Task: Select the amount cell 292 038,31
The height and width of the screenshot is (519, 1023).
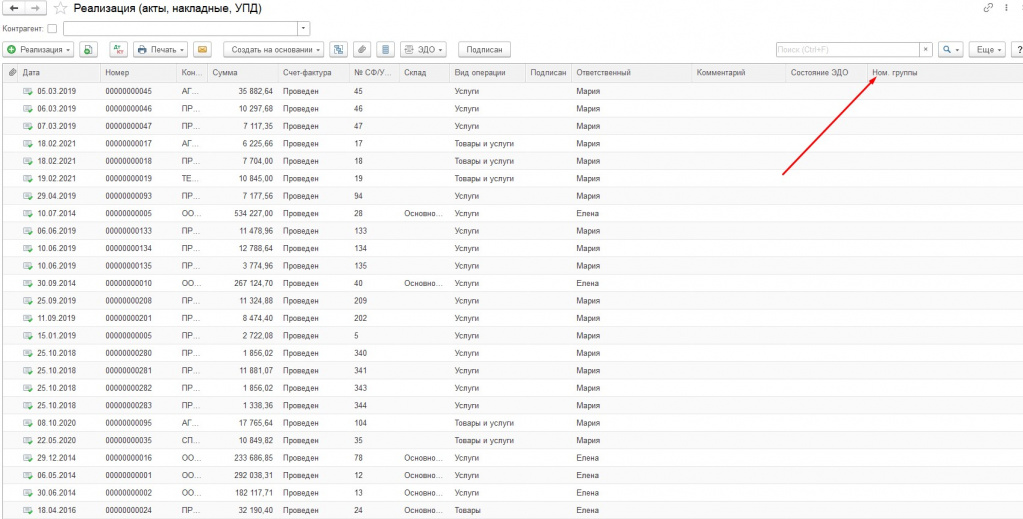Action: coord(253,475)
